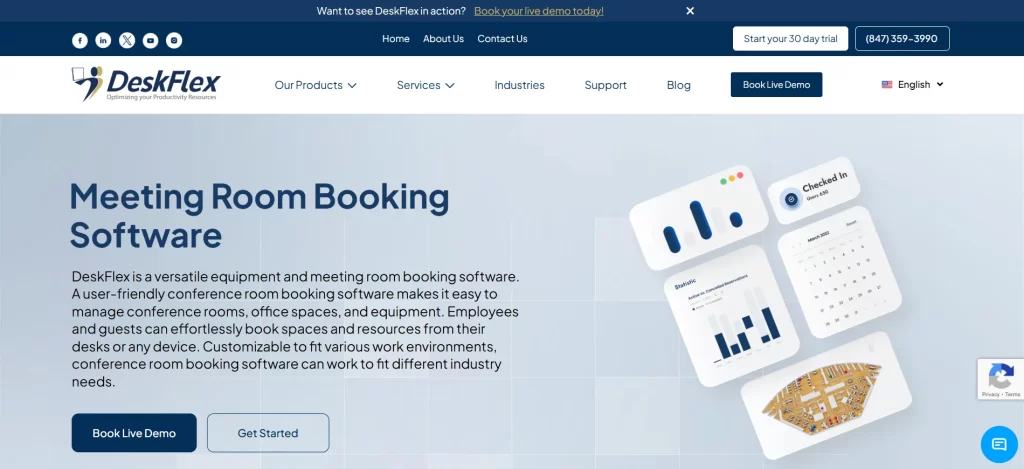This screenshot has width=1024, height=469.
Task: Open the DeskFlex Facebook page icon
Action: tap(80, 40)
